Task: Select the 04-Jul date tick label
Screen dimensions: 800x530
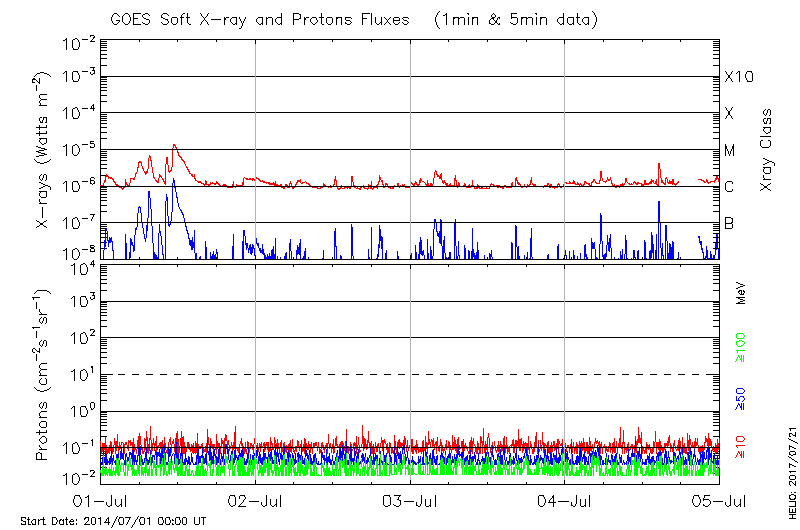Action: point(565,500)
